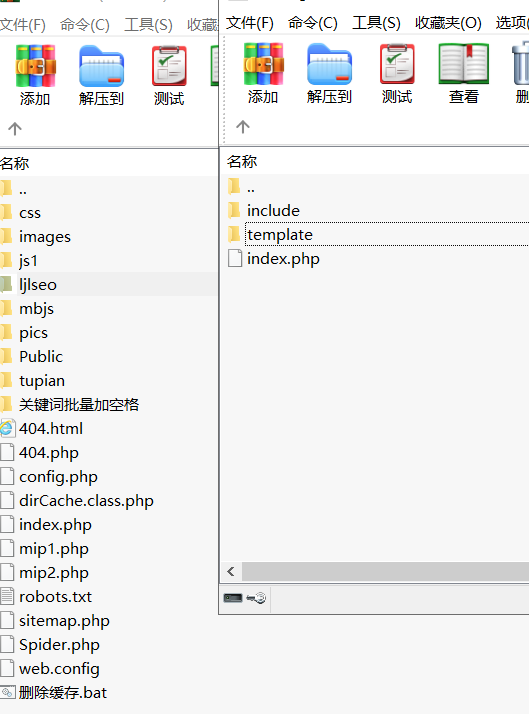Go up one level in right window
The image size is (529, 714).
[x=243, y=127]
